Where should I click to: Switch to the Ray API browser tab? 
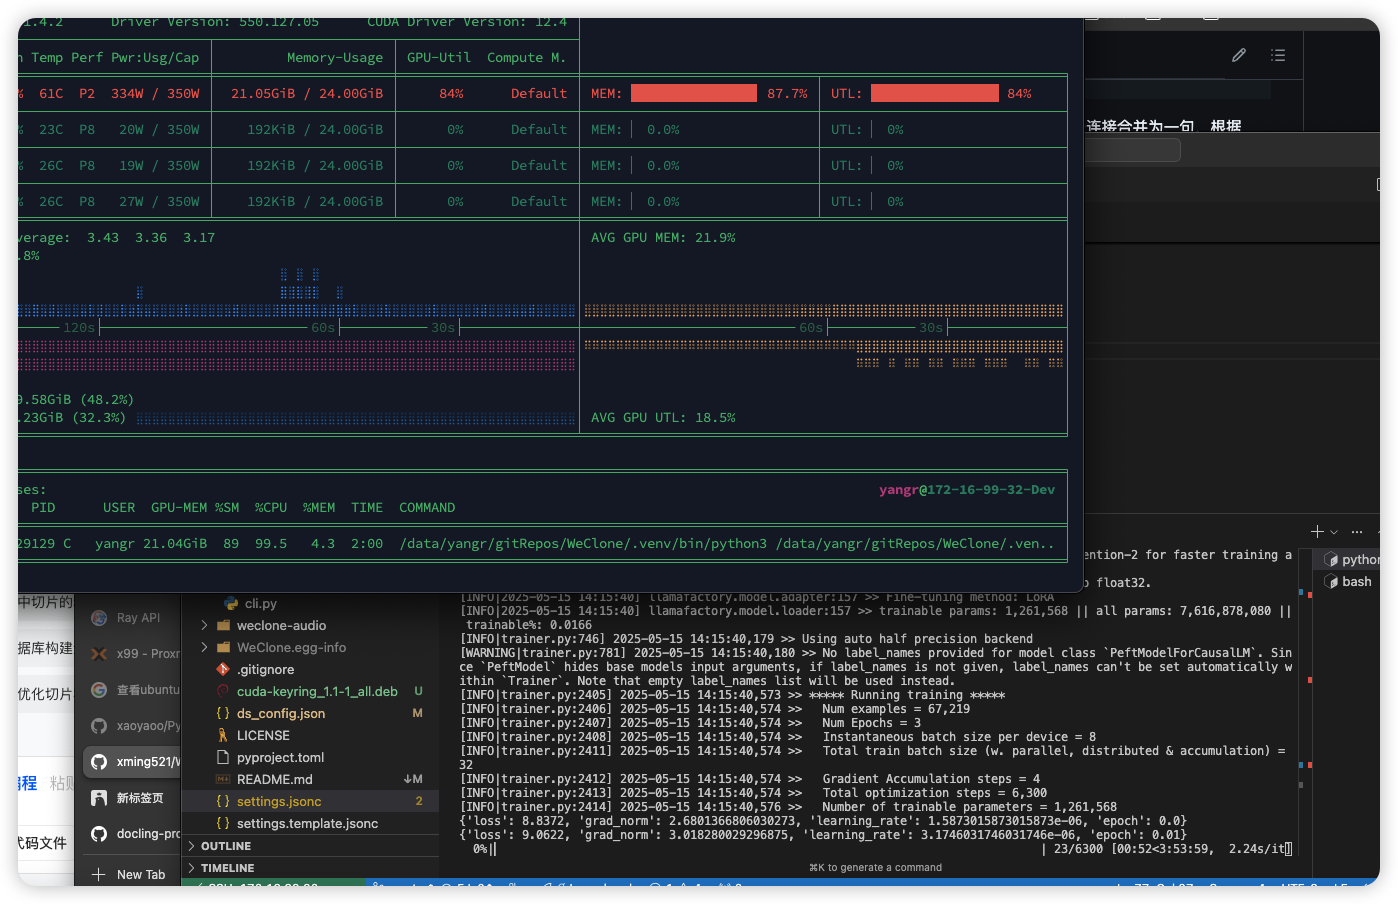136,618
